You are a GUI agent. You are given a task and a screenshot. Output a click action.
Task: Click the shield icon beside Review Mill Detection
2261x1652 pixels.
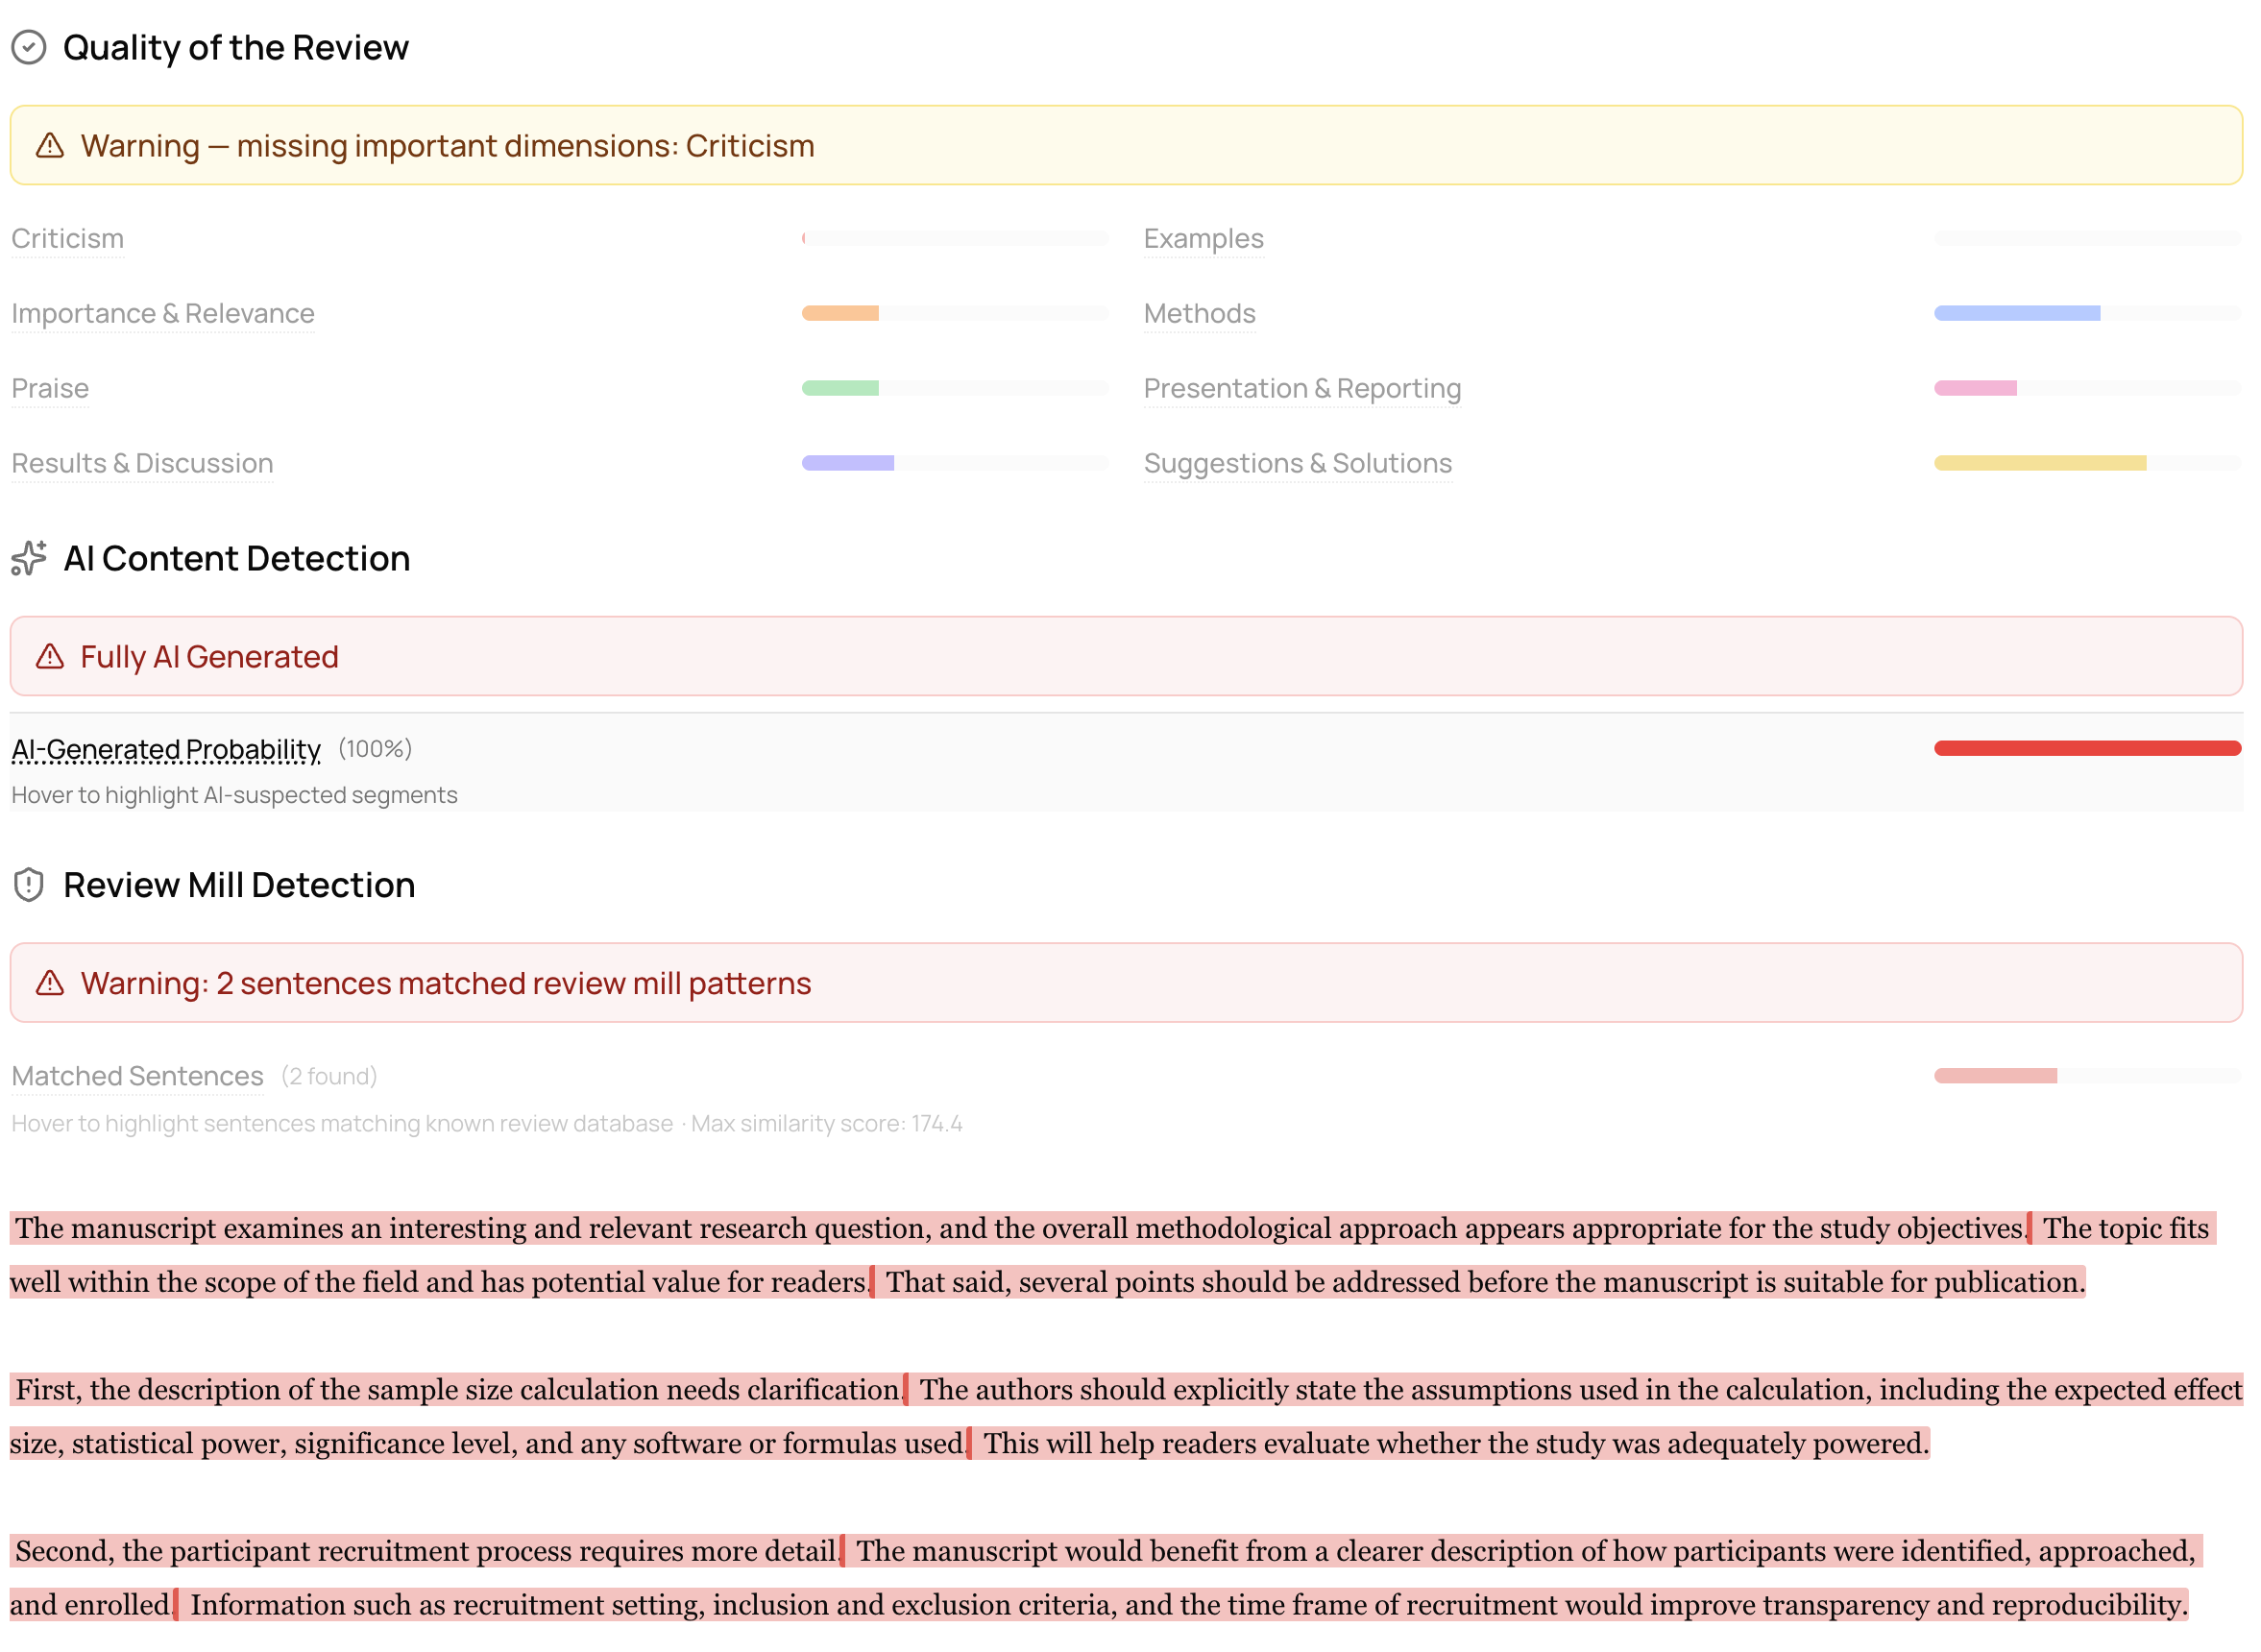click(x=29, y=885)
